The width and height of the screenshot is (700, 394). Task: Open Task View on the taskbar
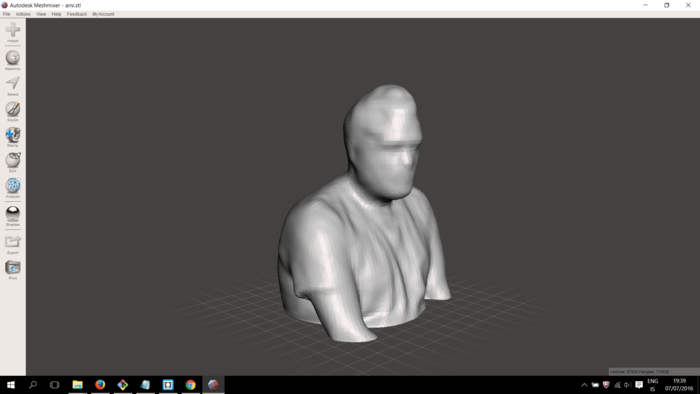(x=54, y=385)
